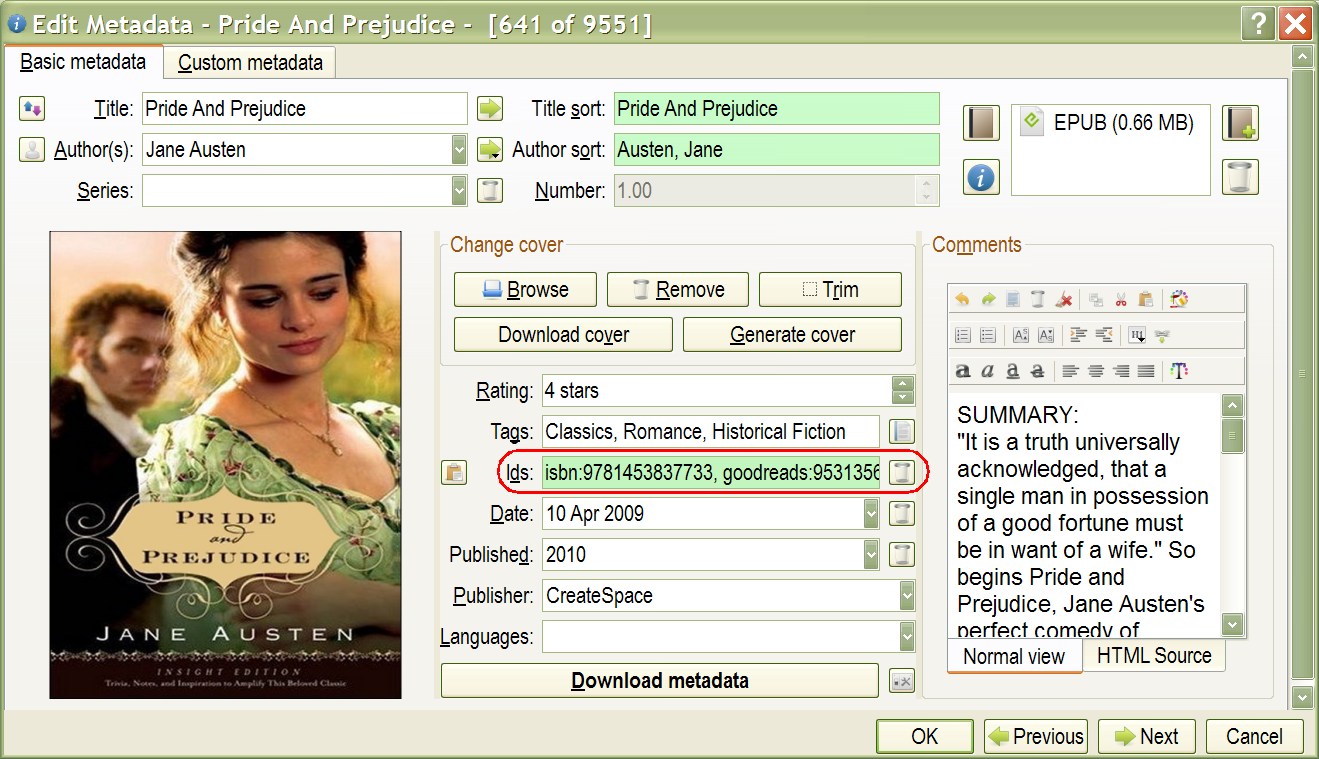The height and width of the screenshot is (759, 1319).
Task: Expand the Languages dropdown
Action: [907, 637]
